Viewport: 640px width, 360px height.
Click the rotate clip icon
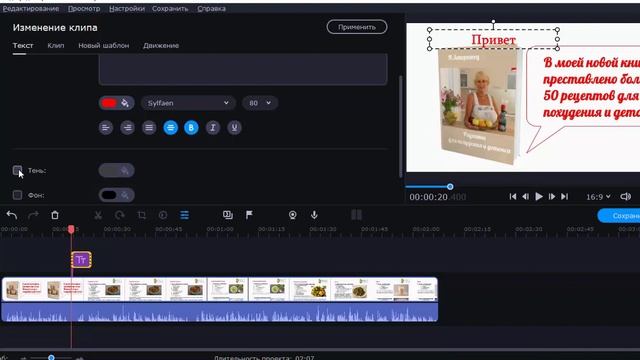pos(120,215)
